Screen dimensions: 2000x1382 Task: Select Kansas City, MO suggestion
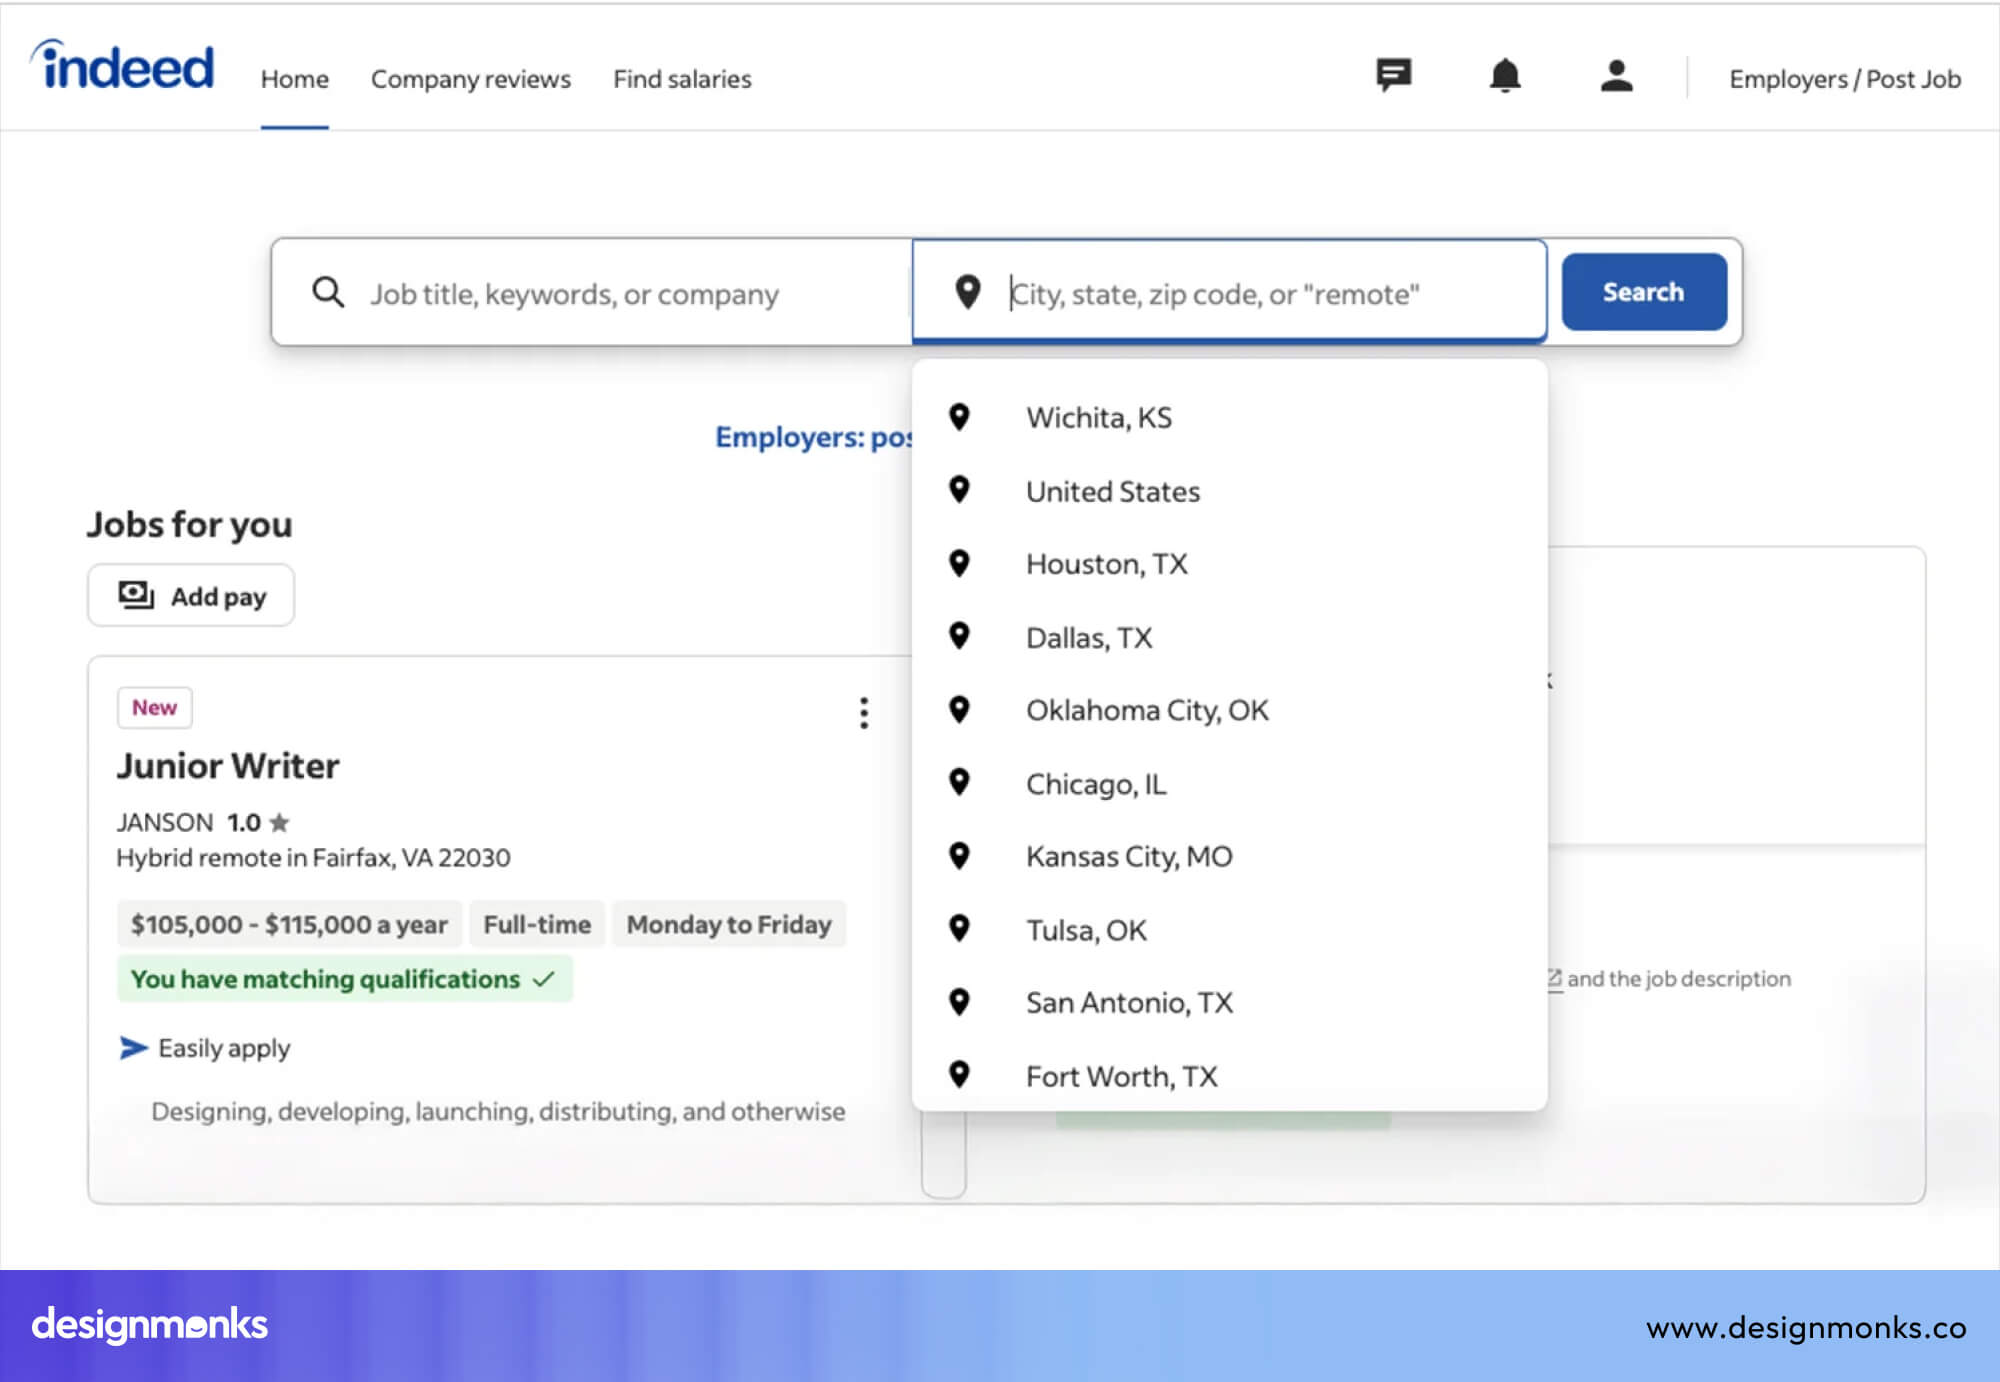tap(1229, 856)
